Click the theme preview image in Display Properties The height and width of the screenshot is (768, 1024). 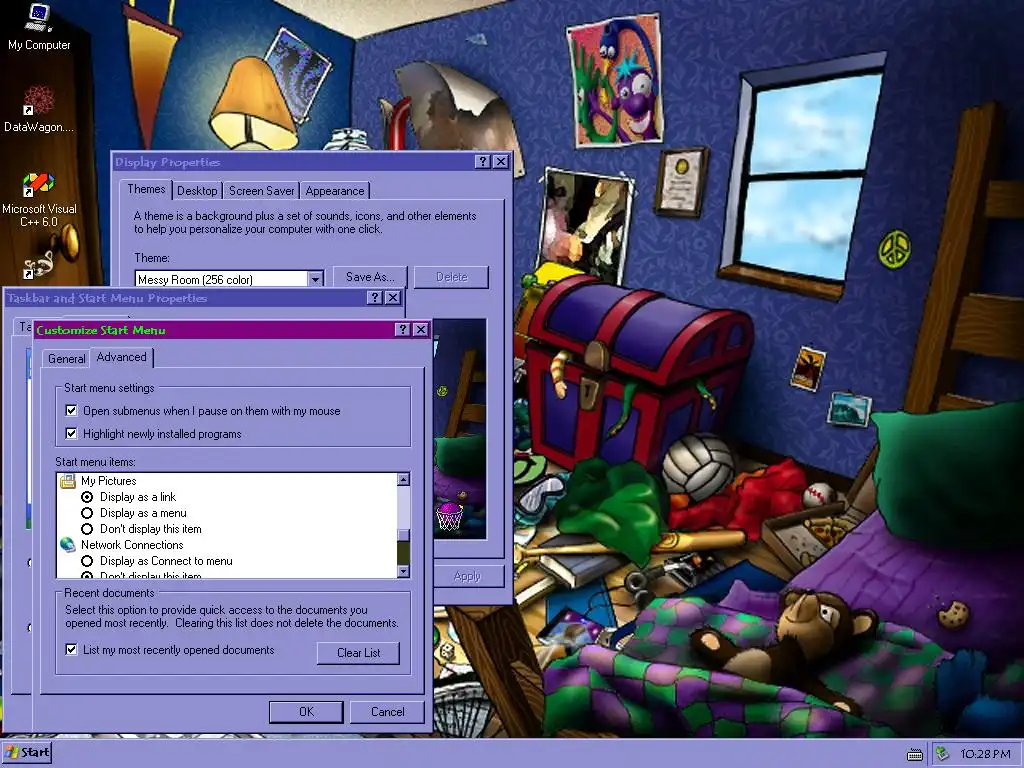point(460,428)
